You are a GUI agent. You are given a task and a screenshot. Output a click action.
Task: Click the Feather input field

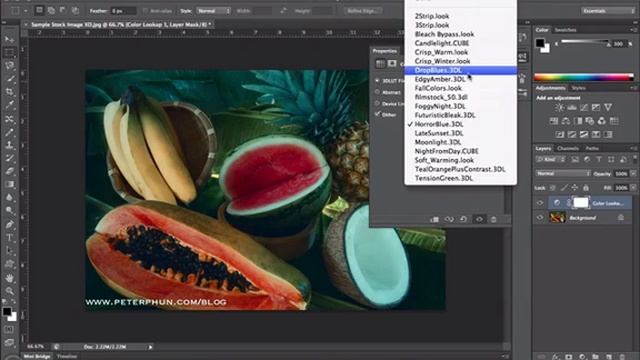tap(124, 11)
